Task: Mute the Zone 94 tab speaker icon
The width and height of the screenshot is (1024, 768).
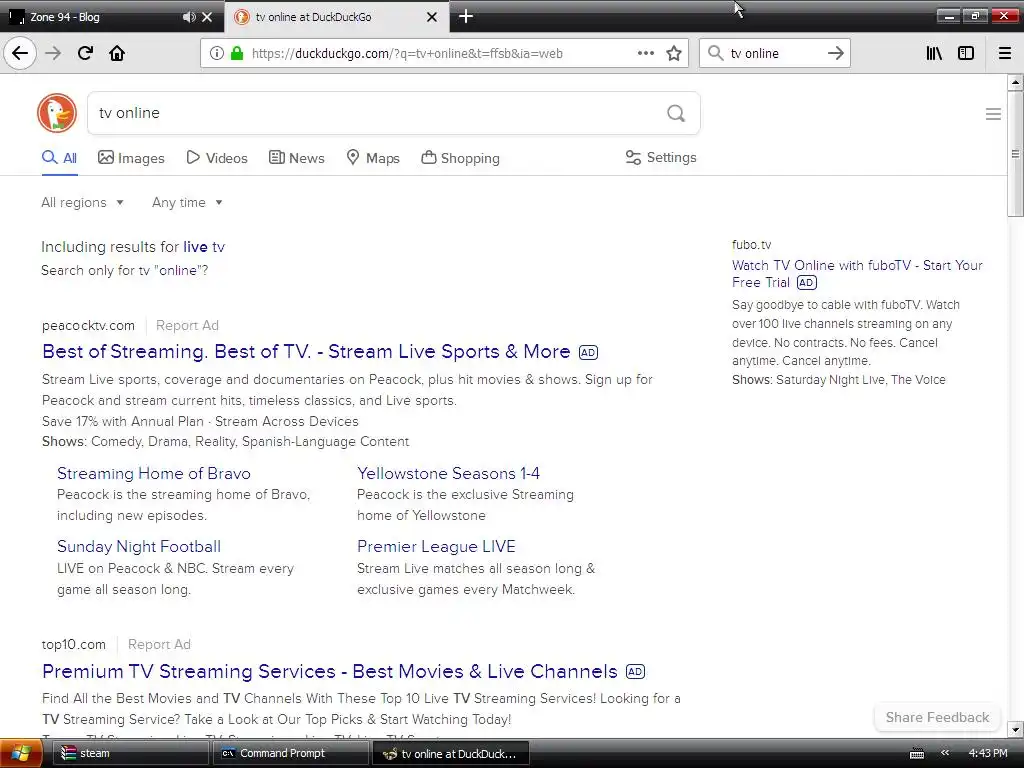Action: point(189,16)
